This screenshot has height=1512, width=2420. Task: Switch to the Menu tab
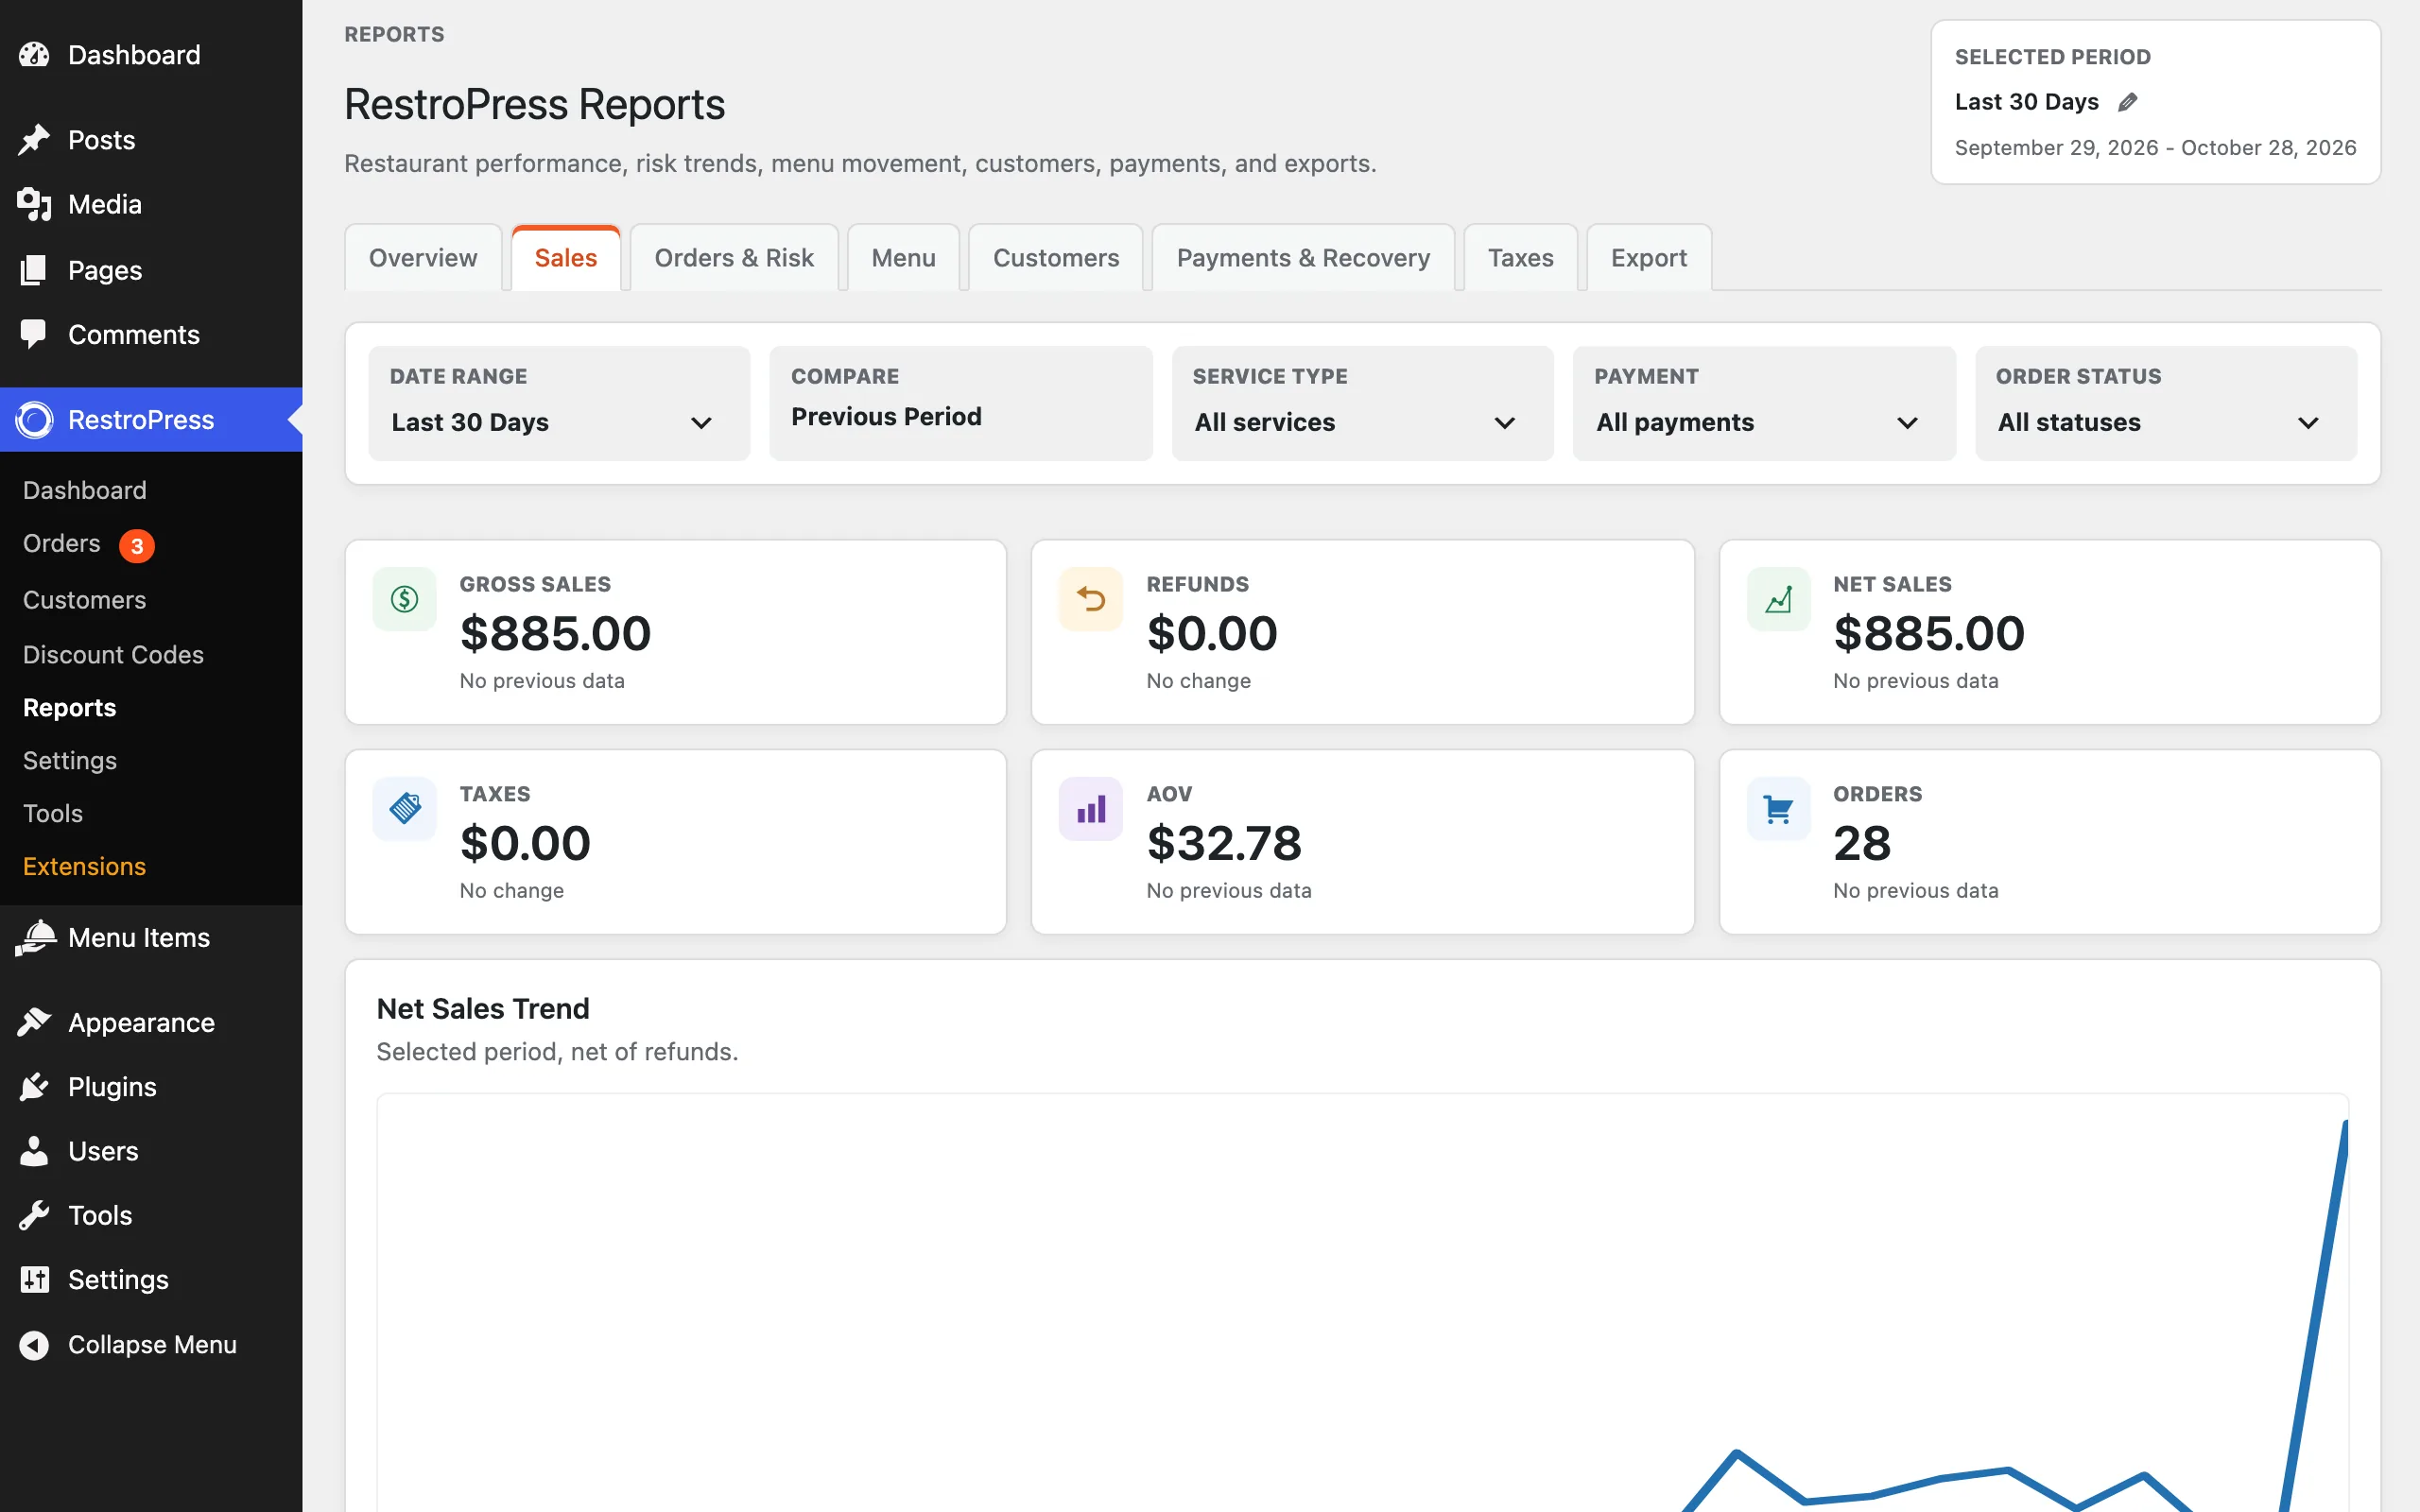[903, 258]
